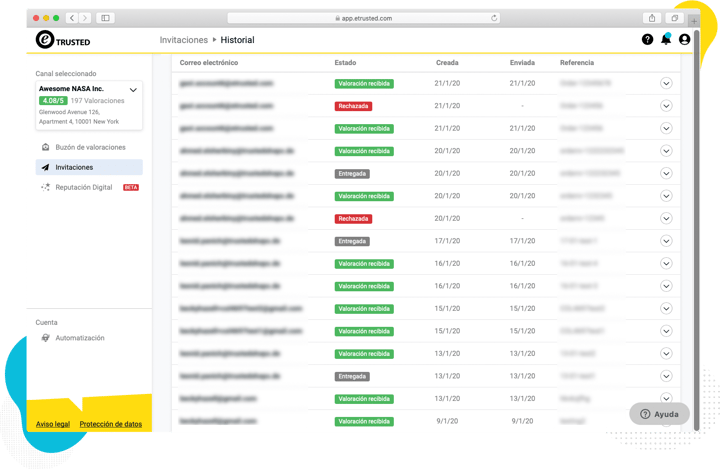Click the BETA badge
The height and width of the screenshot is (469, 720).
(131, 187)
